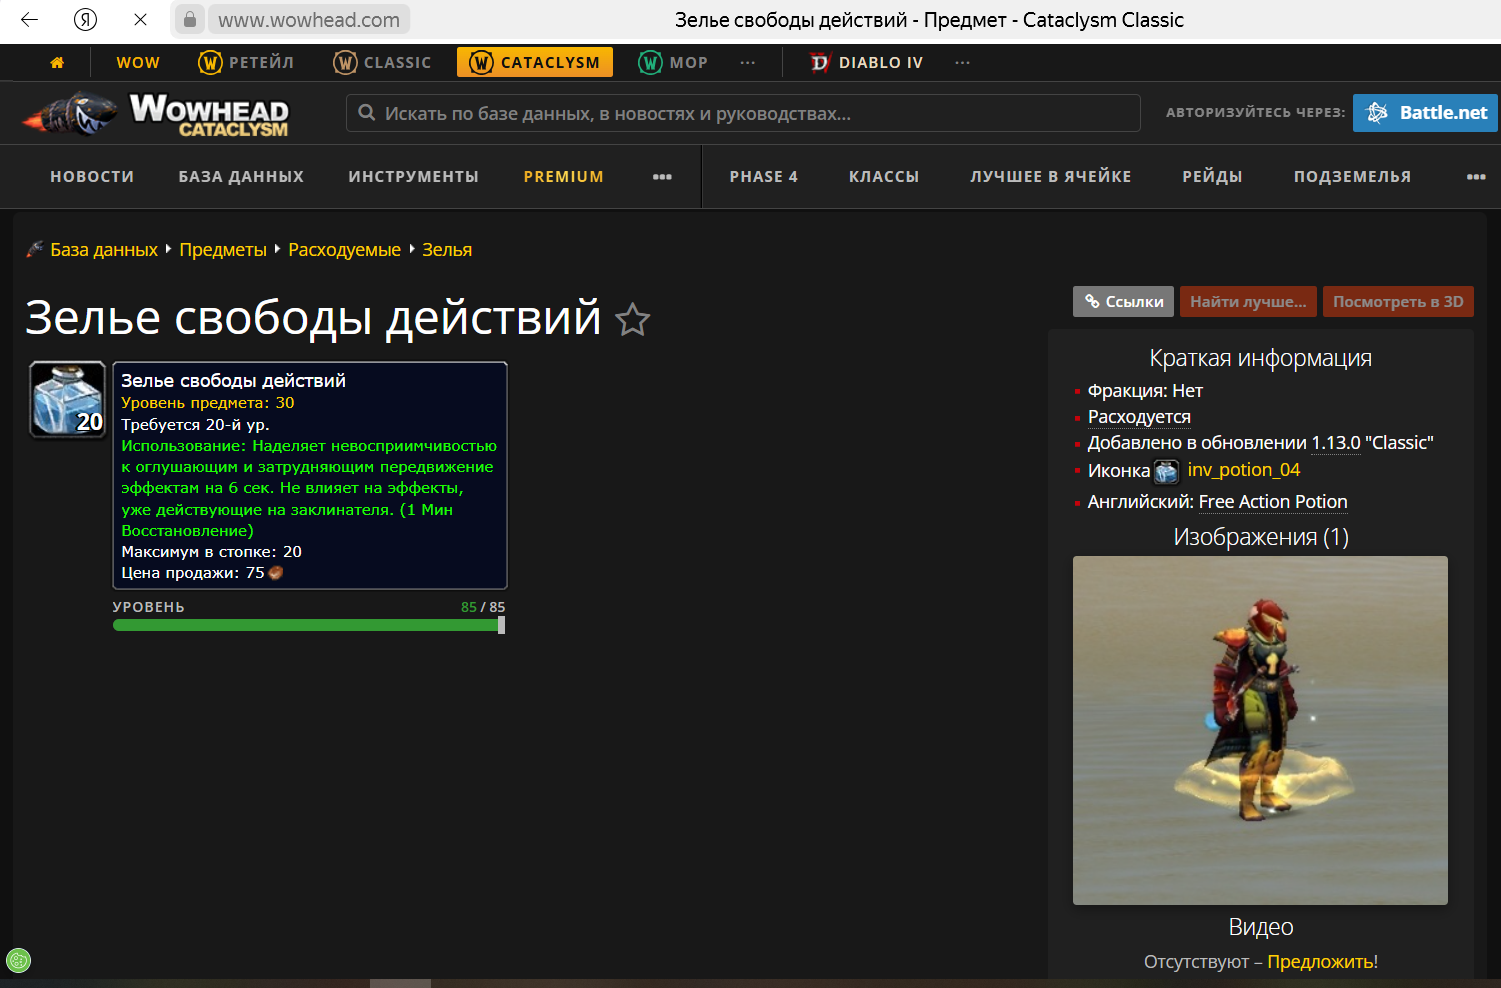
Task: Expand the ellipsis menu after Подземелья
Action: click(1475, 177)
